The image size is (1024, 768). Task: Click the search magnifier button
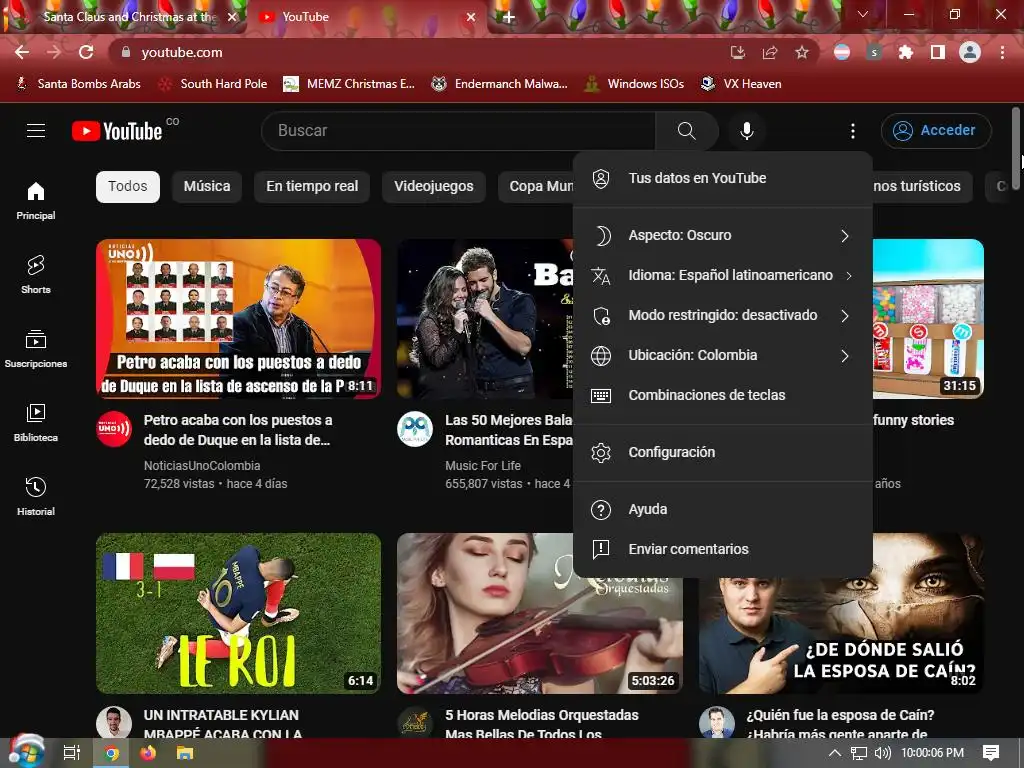tap(686, 131)
